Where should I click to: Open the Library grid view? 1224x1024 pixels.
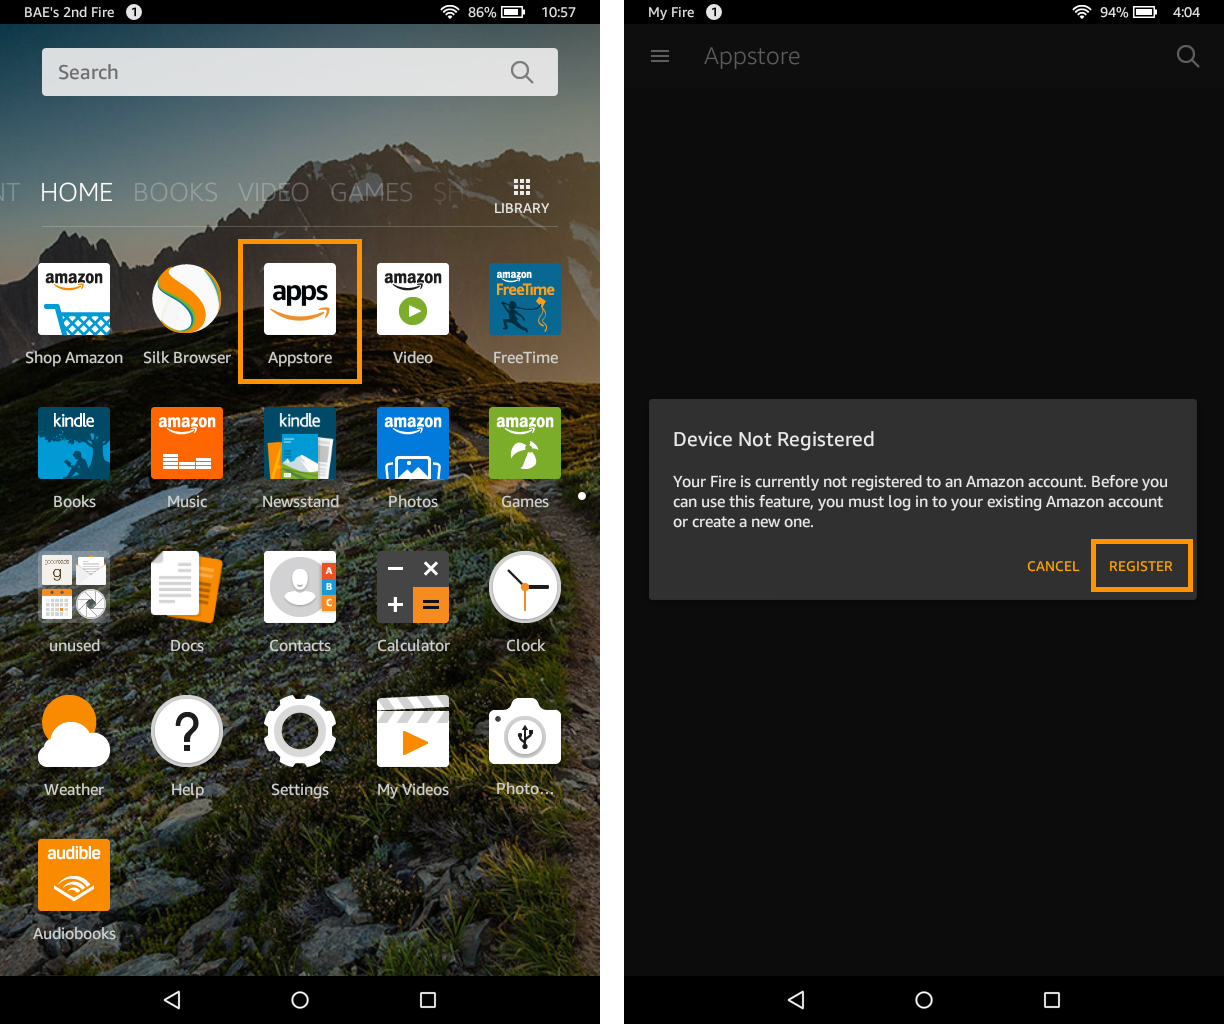pyautogui.click(x=521, y=197)
